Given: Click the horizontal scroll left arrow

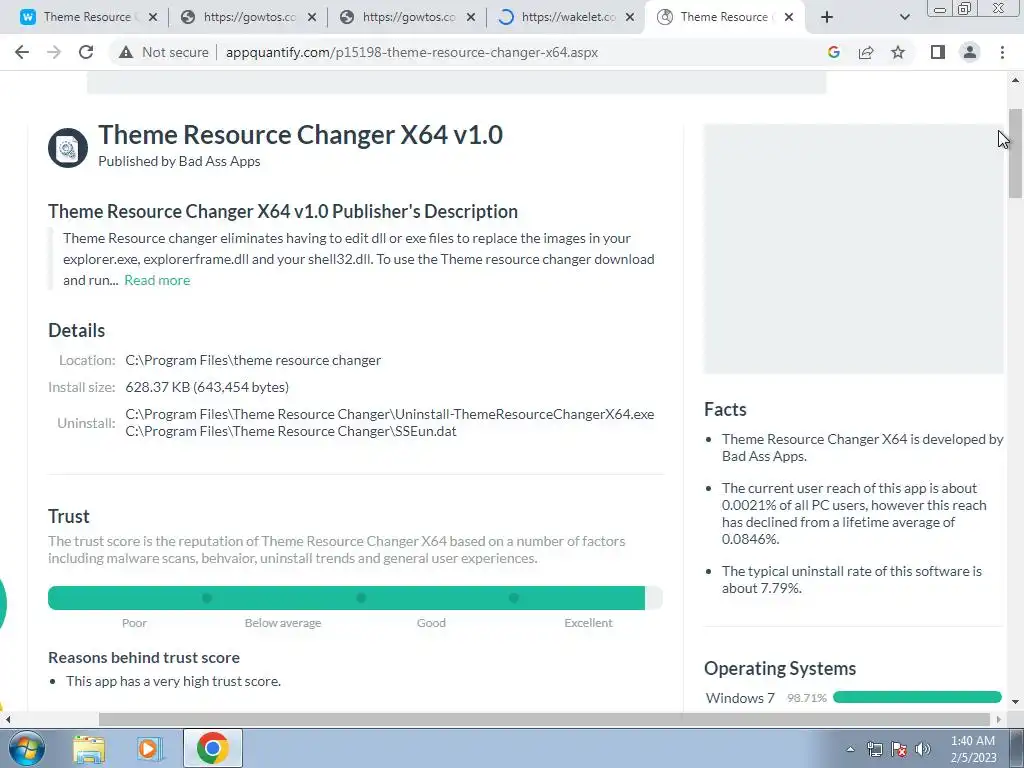Looking at the screenshot, I should [7, 719].
